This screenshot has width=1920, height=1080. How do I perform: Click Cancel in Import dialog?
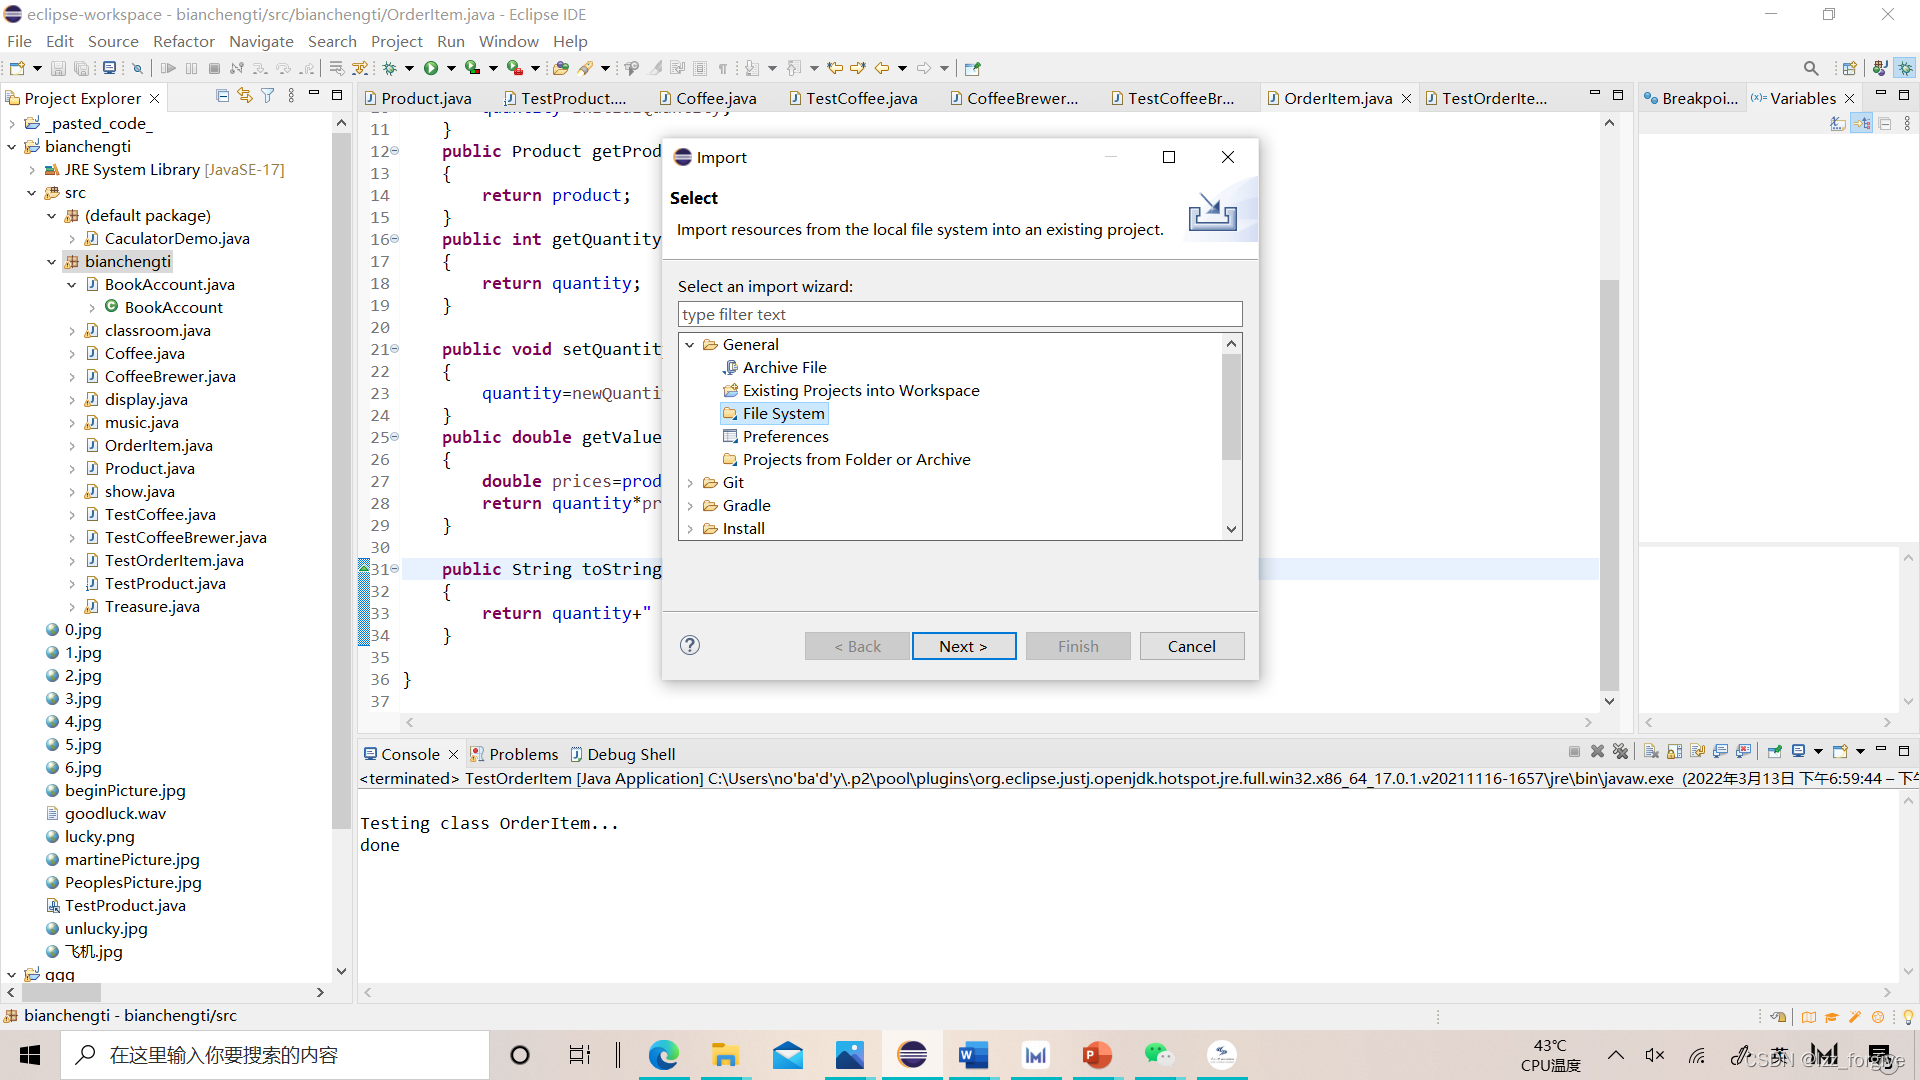pyautogui.click(x=1191, y=646)
